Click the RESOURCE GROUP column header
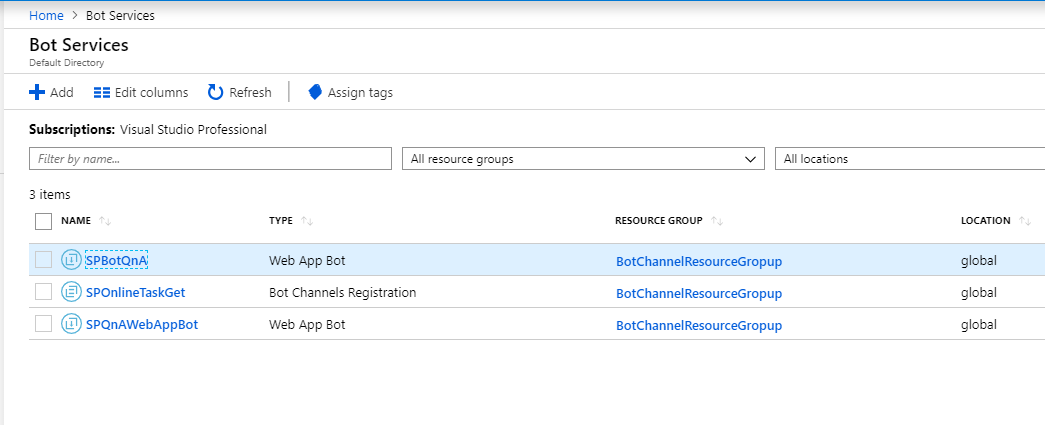 pyautogui.click(x=658, y=220)
